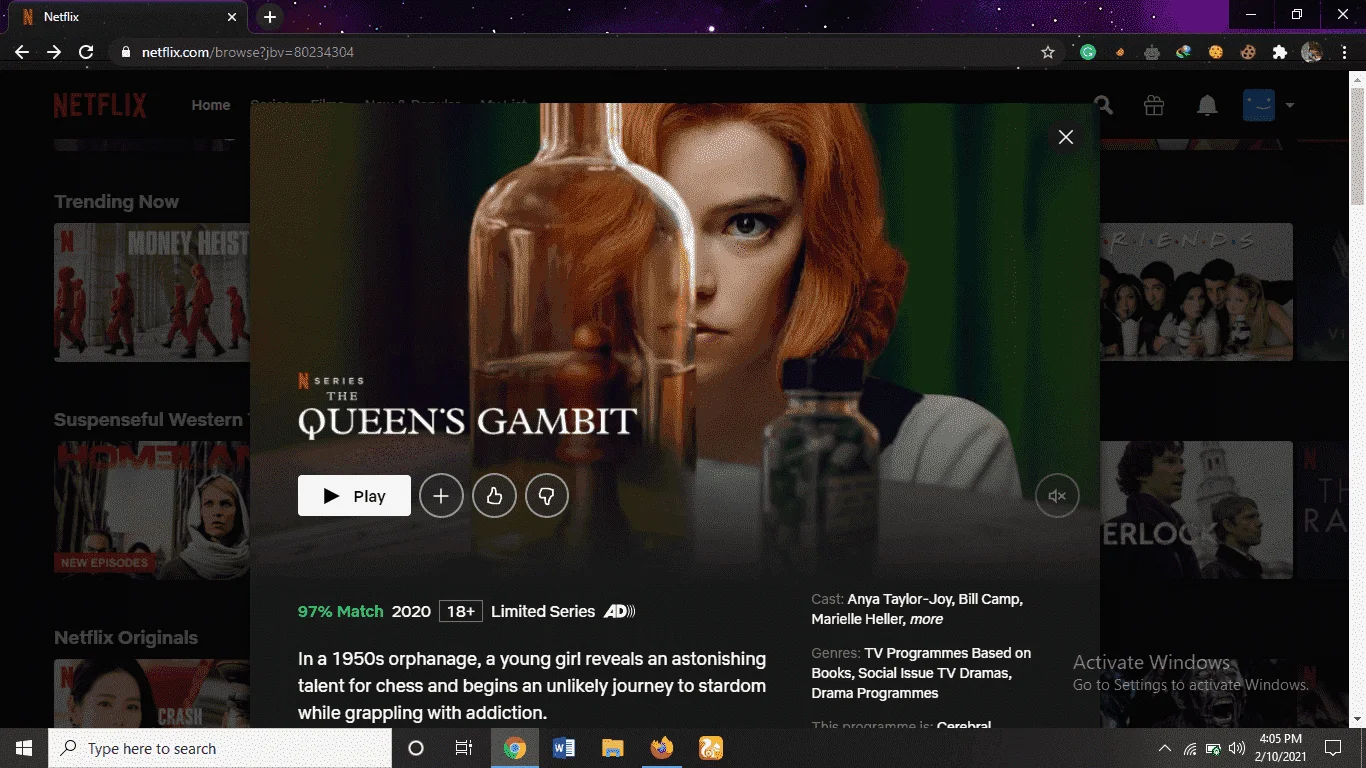Go to Netflix Home tab
This screenshot has height=768, width=1366.
point(211,105)
